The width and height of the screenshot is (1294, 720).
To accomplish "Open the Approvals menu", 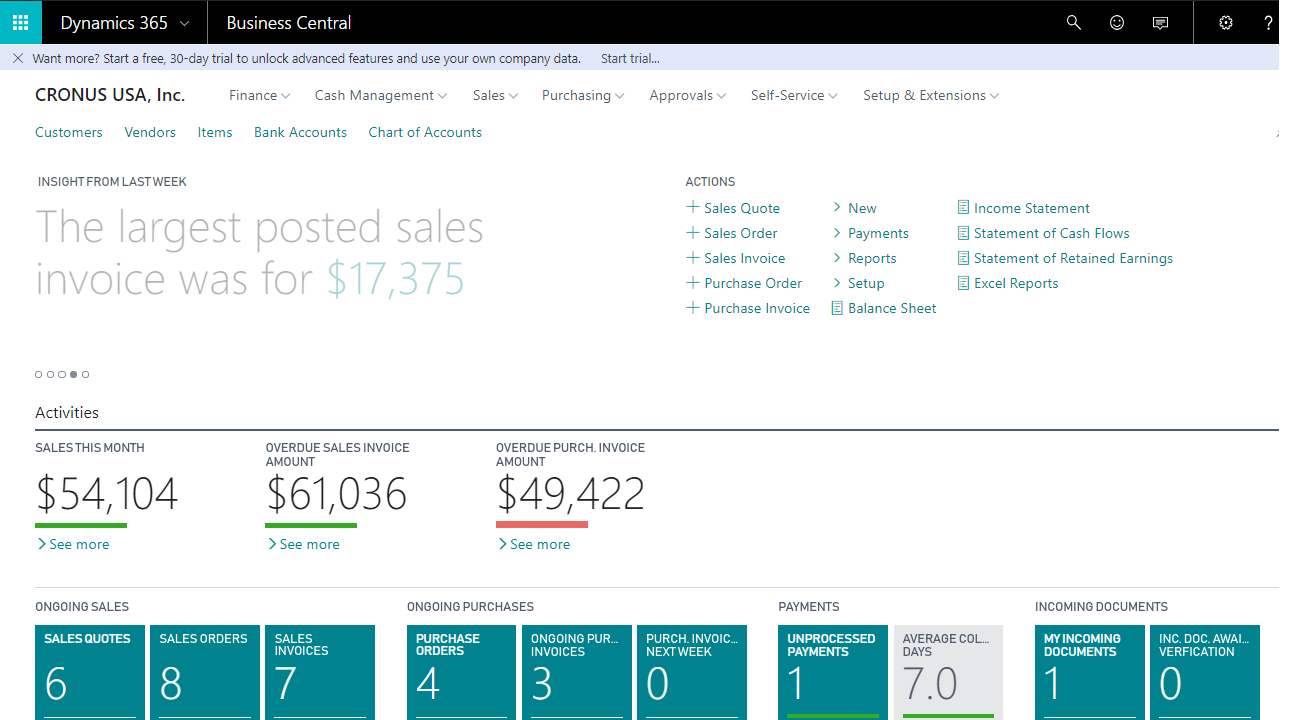I will 688,95.
